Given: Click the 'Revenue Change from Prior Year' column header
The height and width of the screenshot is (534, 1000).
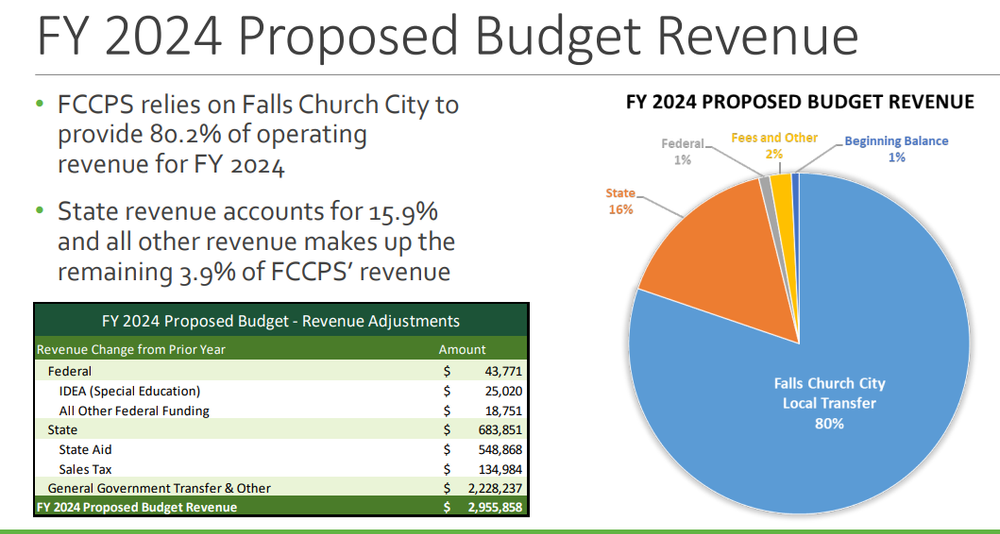Looking at the screenshot, I should pos(131,350).
